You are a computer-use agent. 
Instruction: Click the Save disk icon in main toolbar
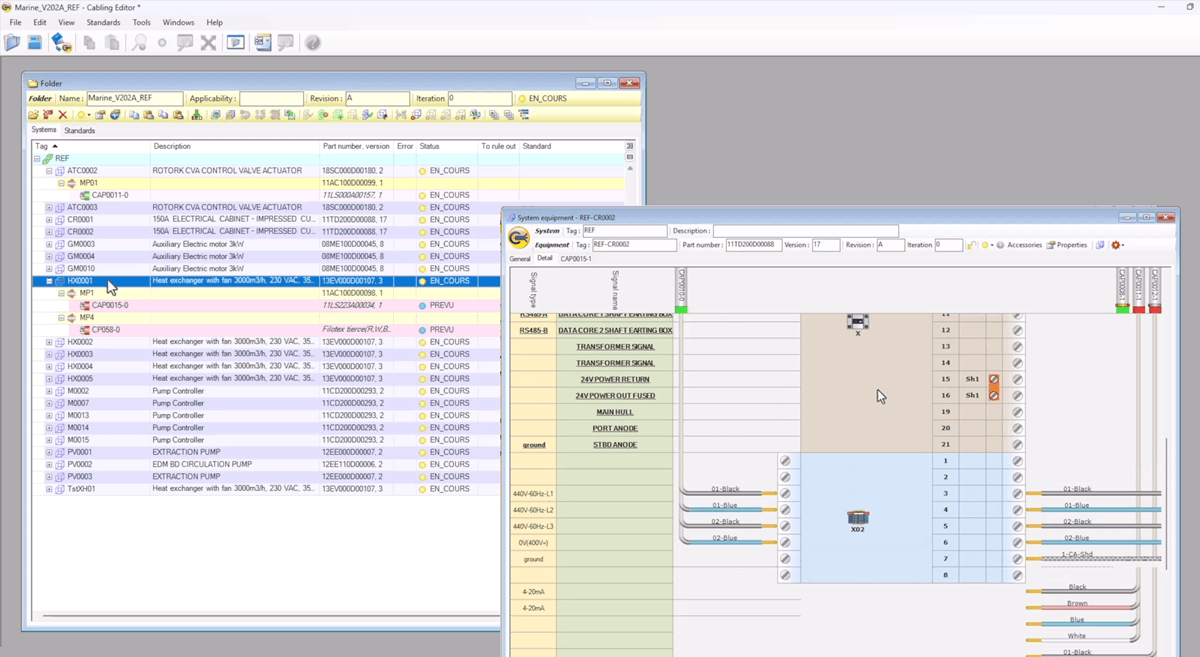pos(34,43)
